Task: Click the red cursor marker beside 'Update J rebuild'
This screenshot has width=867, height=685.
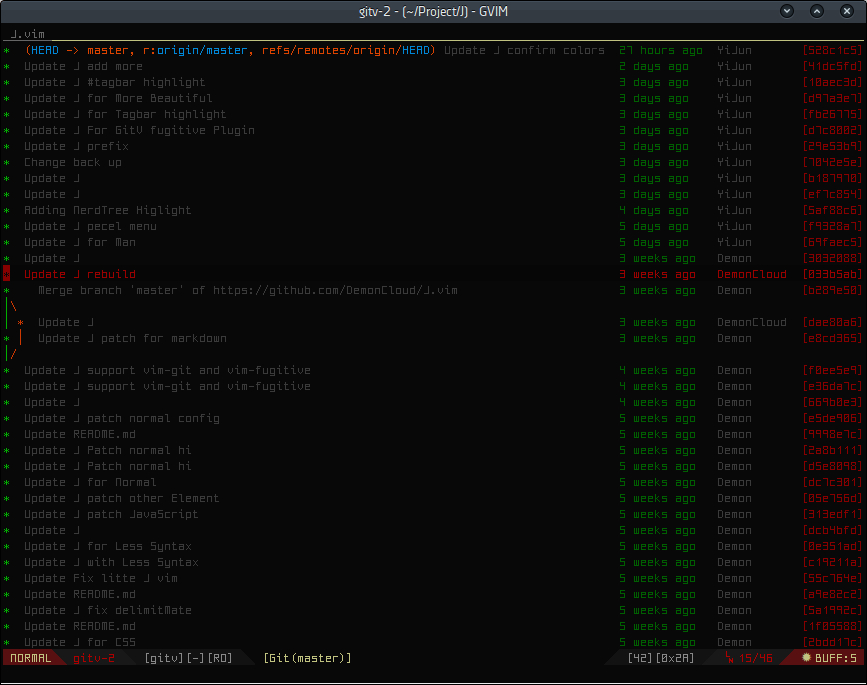Action: (x=6, y=274)
